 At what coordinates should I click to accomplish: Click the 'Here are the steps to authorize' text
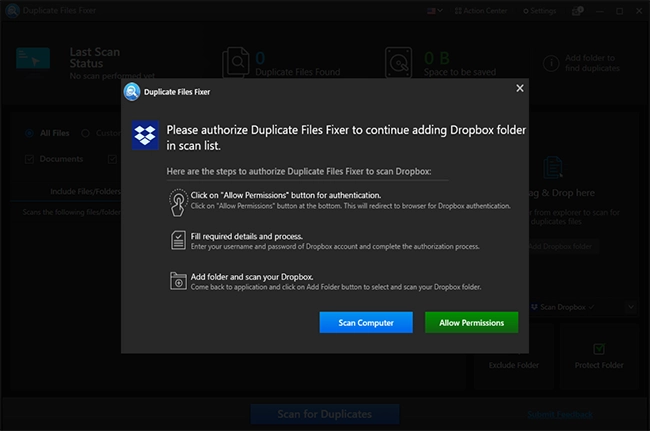[x=298, y=171]
